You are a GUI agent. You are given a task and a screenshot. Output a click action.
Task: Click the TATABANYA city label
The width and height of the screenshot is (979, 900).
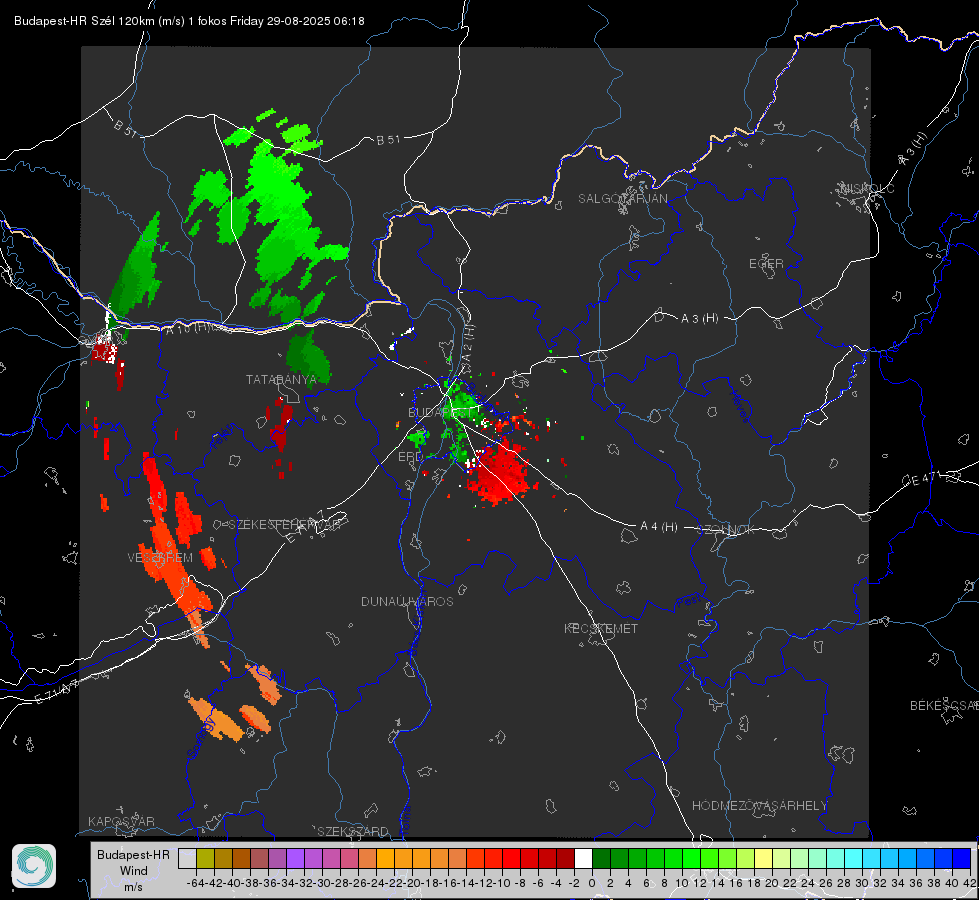pyautogui.click(x=281, y=380)
